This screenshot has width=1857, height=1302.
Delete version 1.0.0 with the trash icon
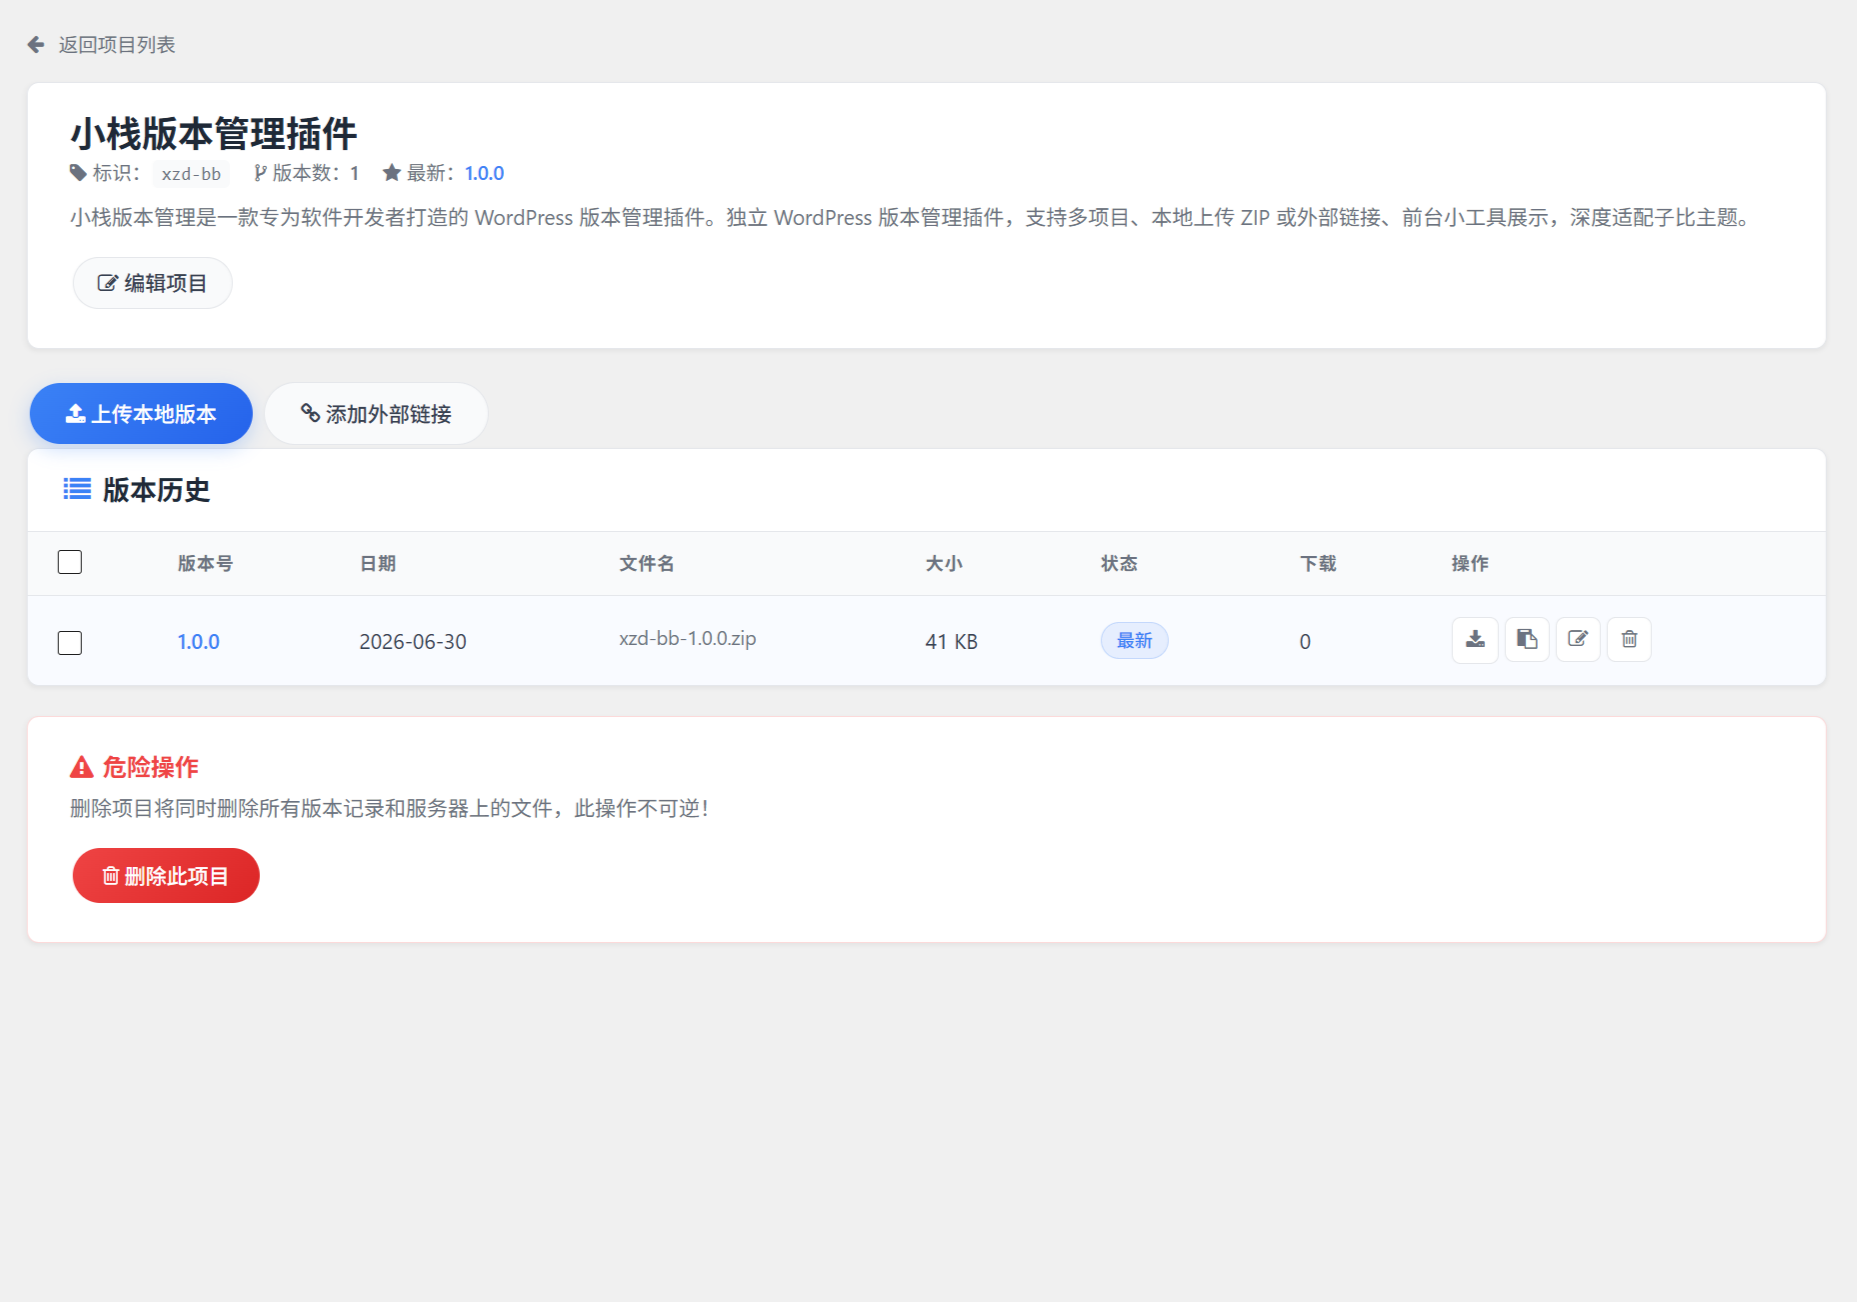[x=1629, y=640]
